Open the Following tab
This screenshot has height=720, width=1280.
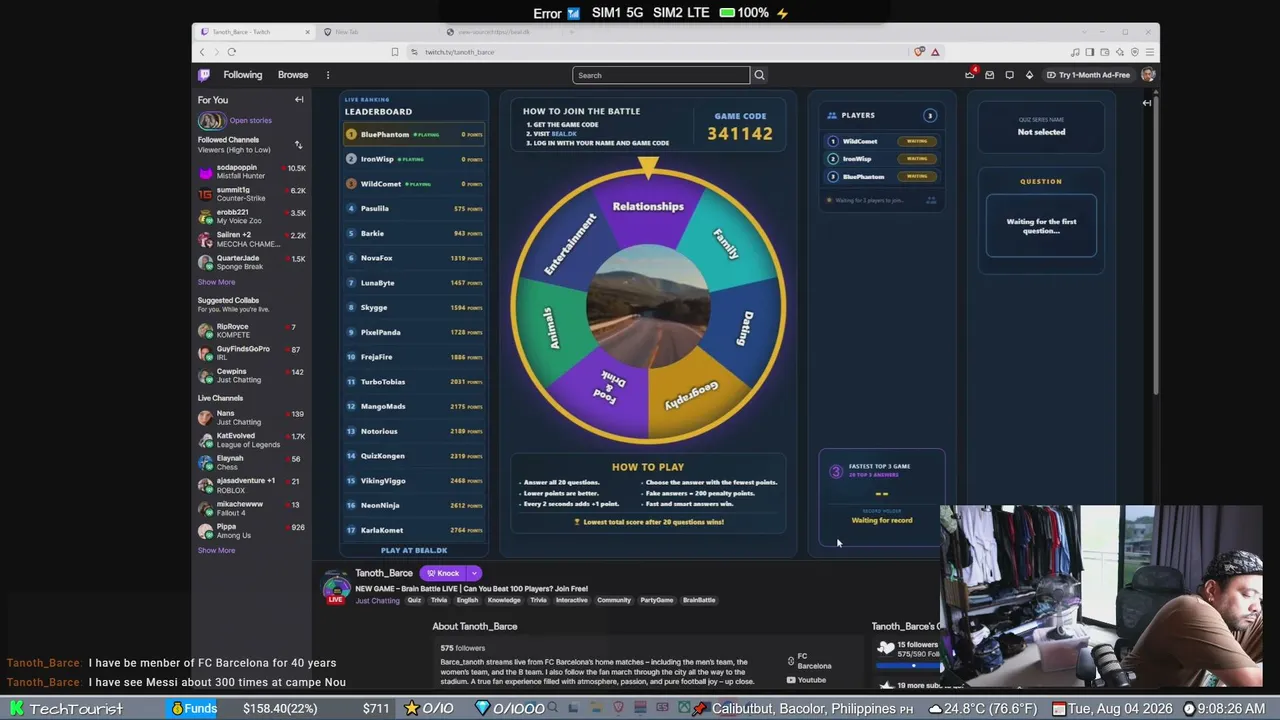243,75
